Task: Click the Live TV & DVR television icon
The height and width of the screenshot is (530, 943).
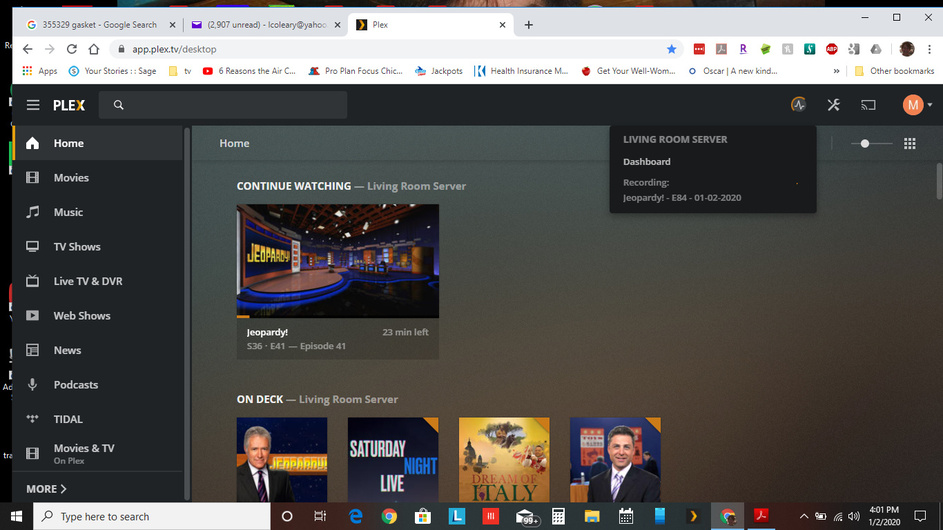Action: [x=32, y=281]
